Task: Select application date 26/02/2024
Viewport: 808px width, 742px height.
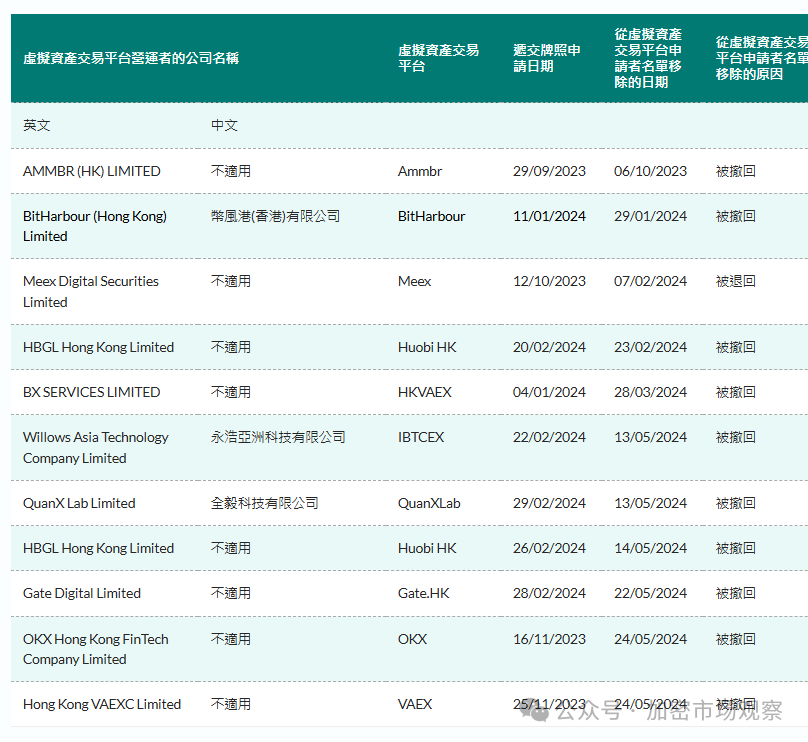Action: (549, 548)
